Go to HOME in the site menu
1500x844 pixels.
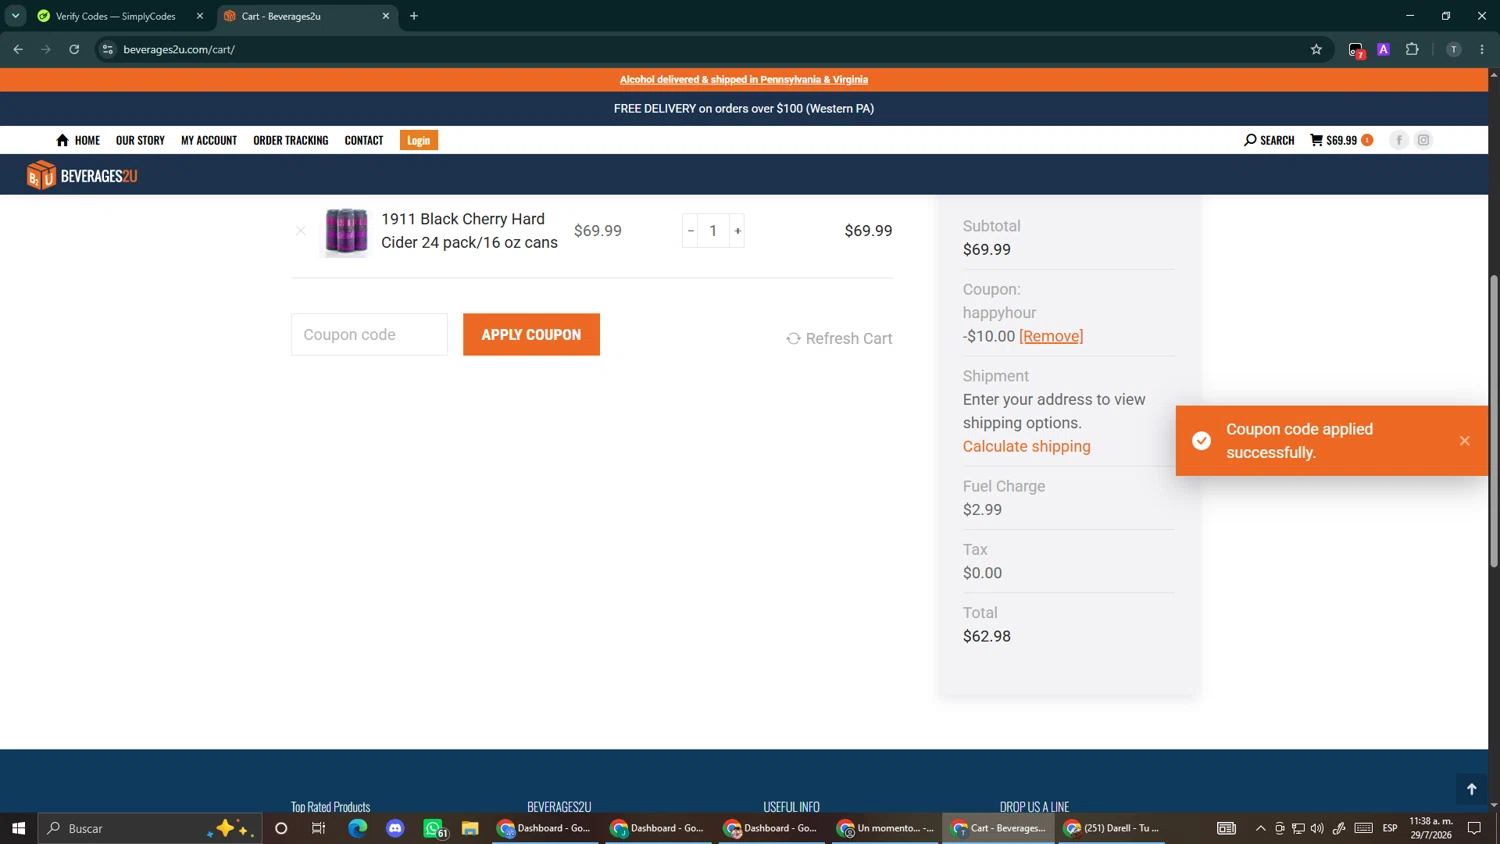(x=78, y=140)
